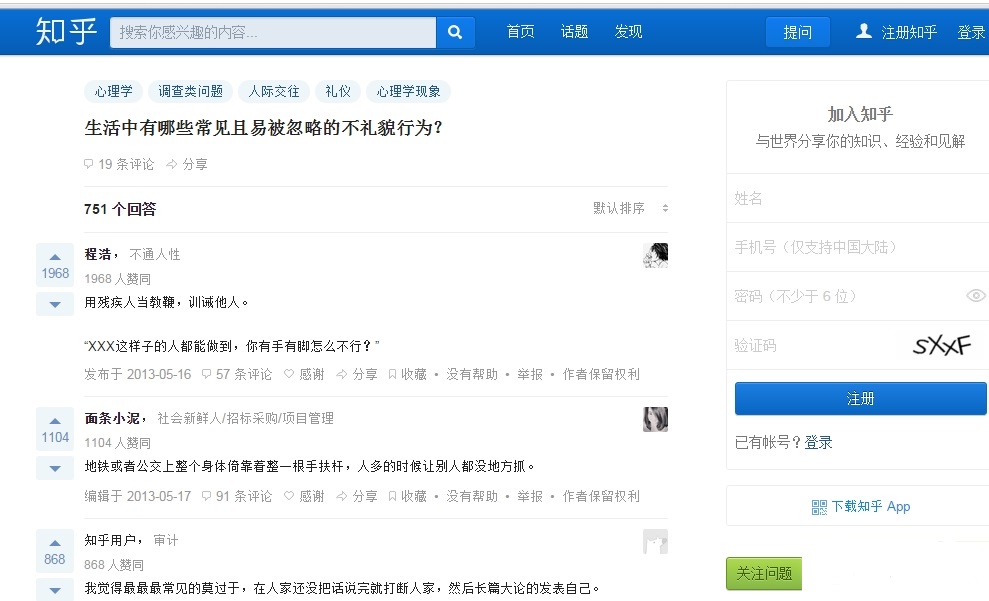Image resolution: width=989 pixels, height=601 pixels.
Task: Open 91 条评论 on 面条小泥's answer
Action: point(237,496)
